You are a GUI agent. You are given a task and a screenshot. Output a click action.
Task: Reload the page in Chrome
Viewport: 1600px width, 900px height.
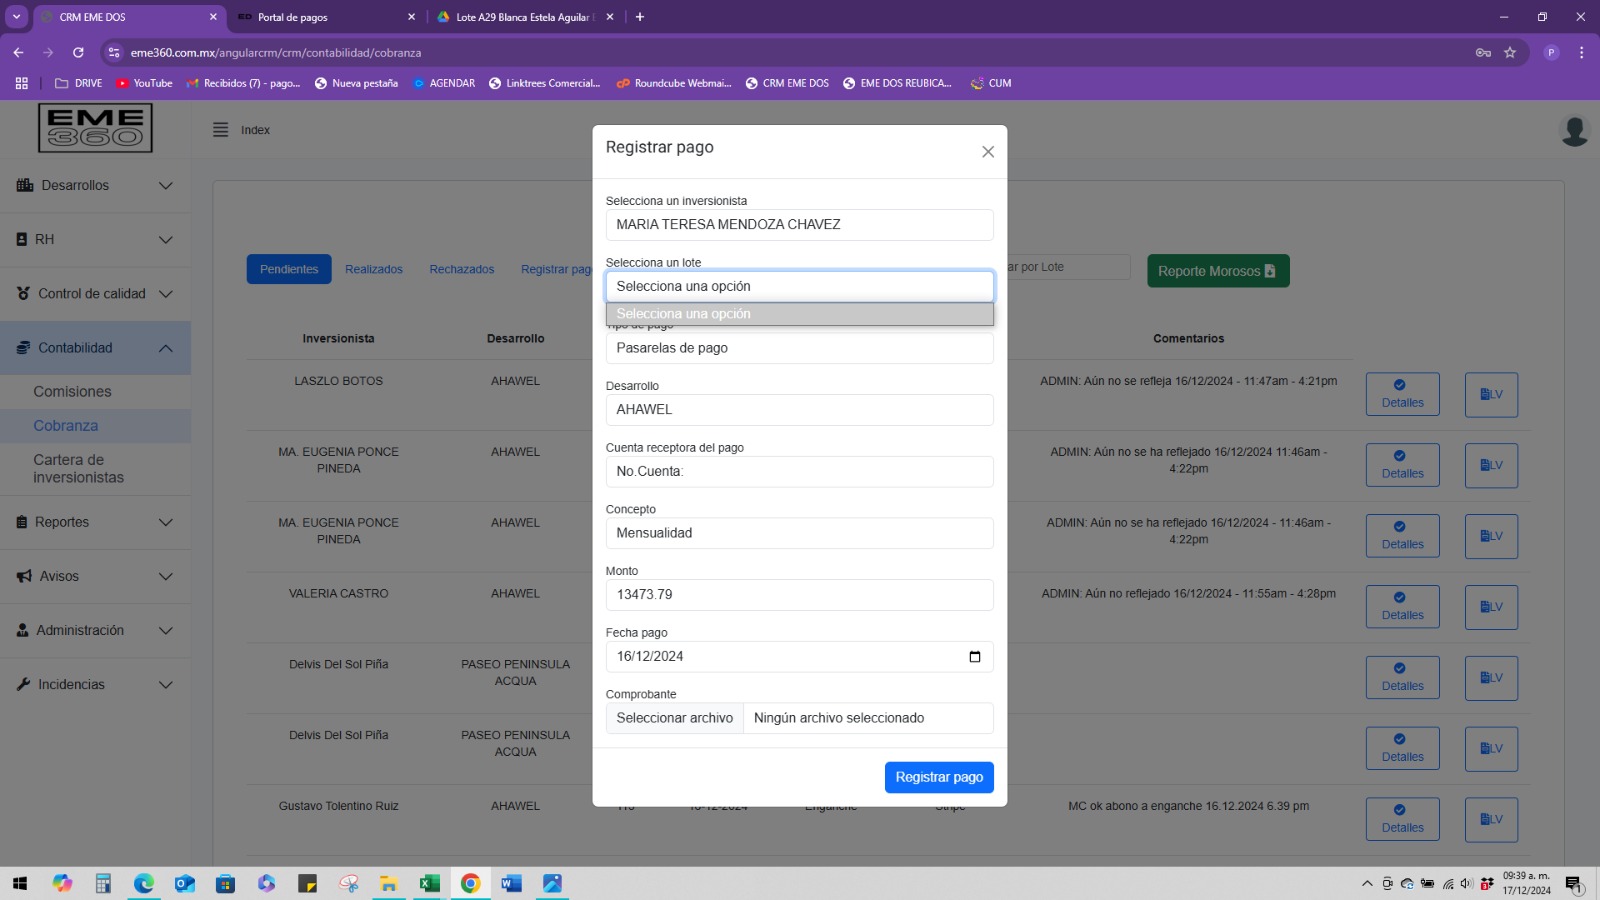[x=78, y=53]
